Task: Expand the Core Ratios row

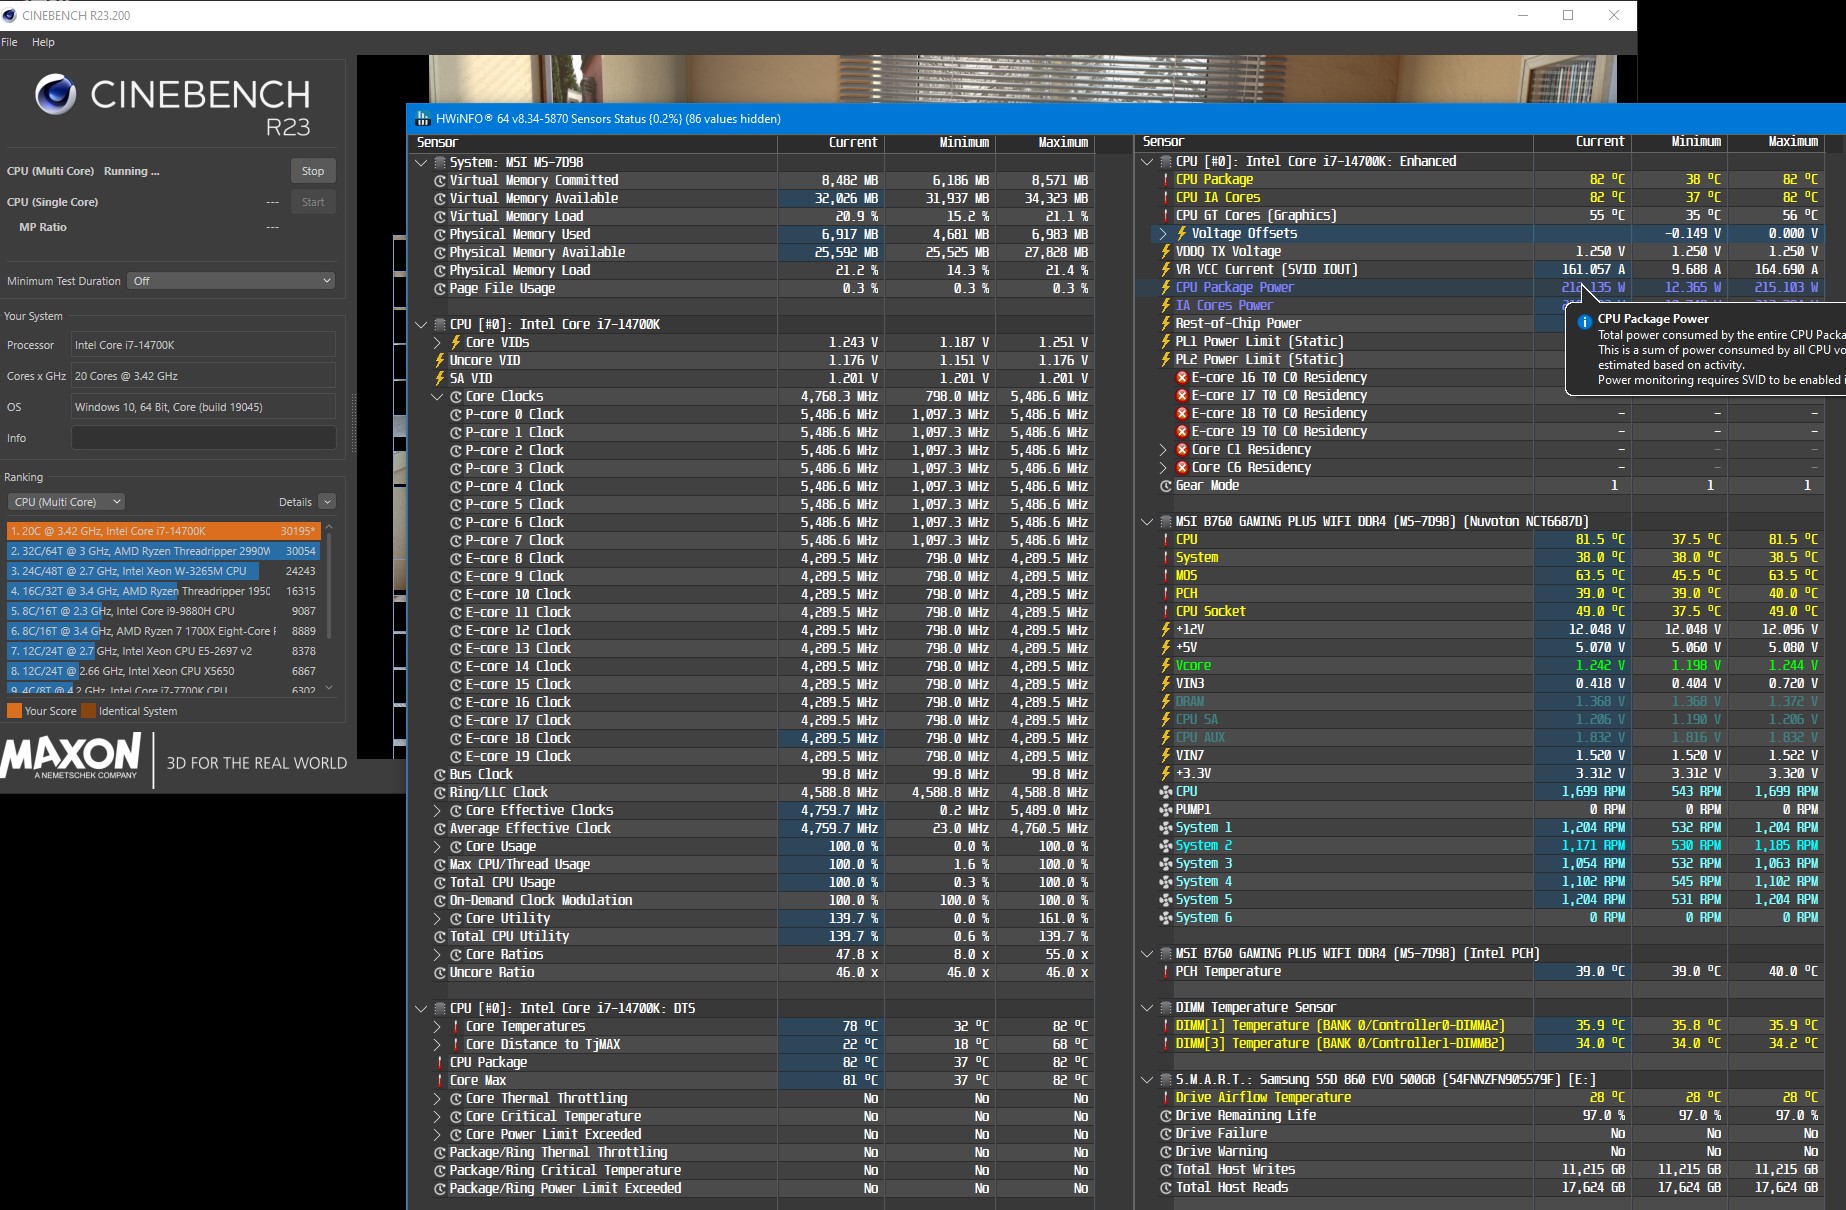Action: [437, 955]
